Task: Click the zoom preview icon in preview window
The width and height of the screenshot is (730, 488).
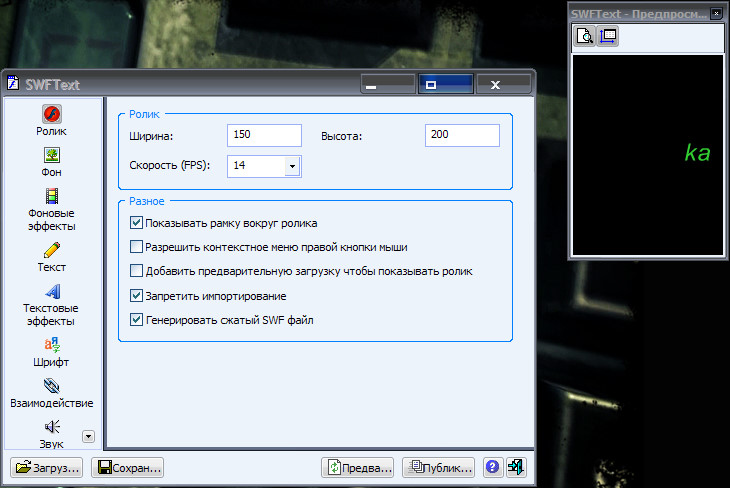Action: pyautogui.click(x=584, y=36)
